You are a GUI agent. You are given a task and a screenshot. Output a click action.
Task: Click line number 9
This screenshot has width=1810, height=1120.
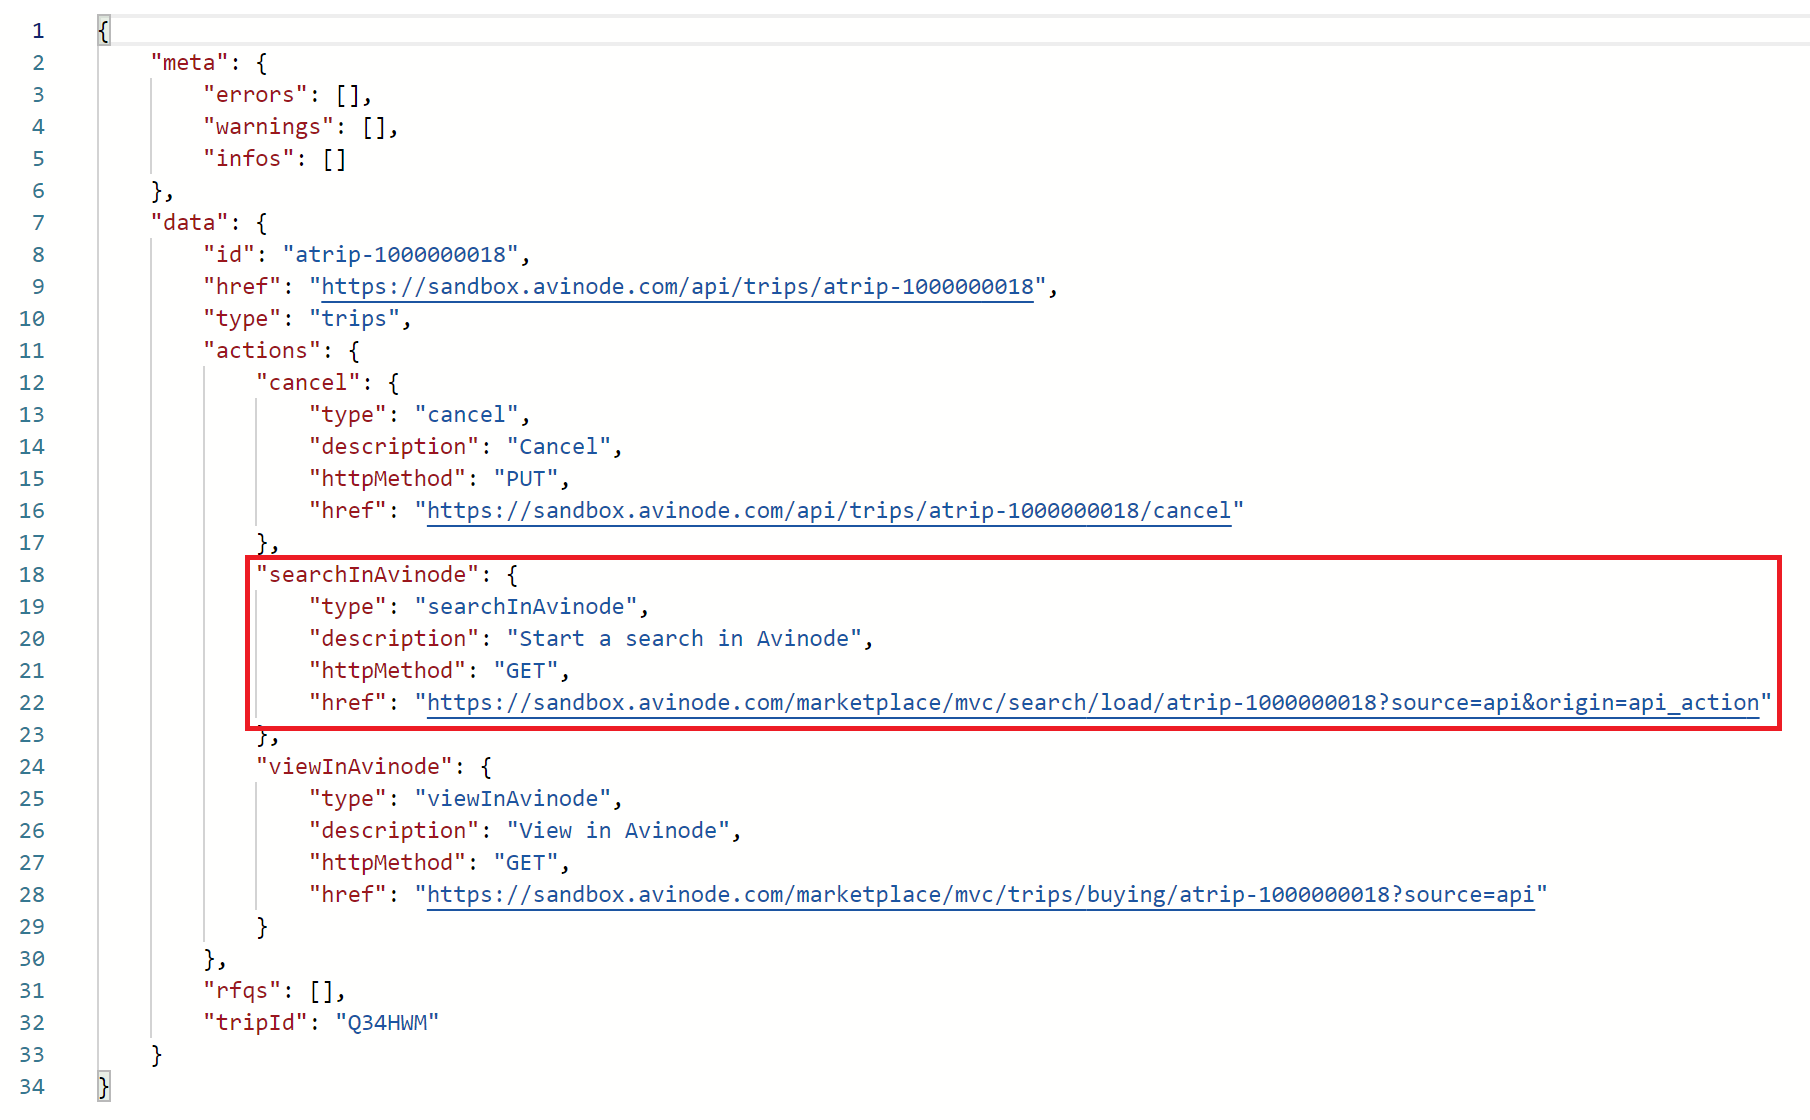pos(38,287)
